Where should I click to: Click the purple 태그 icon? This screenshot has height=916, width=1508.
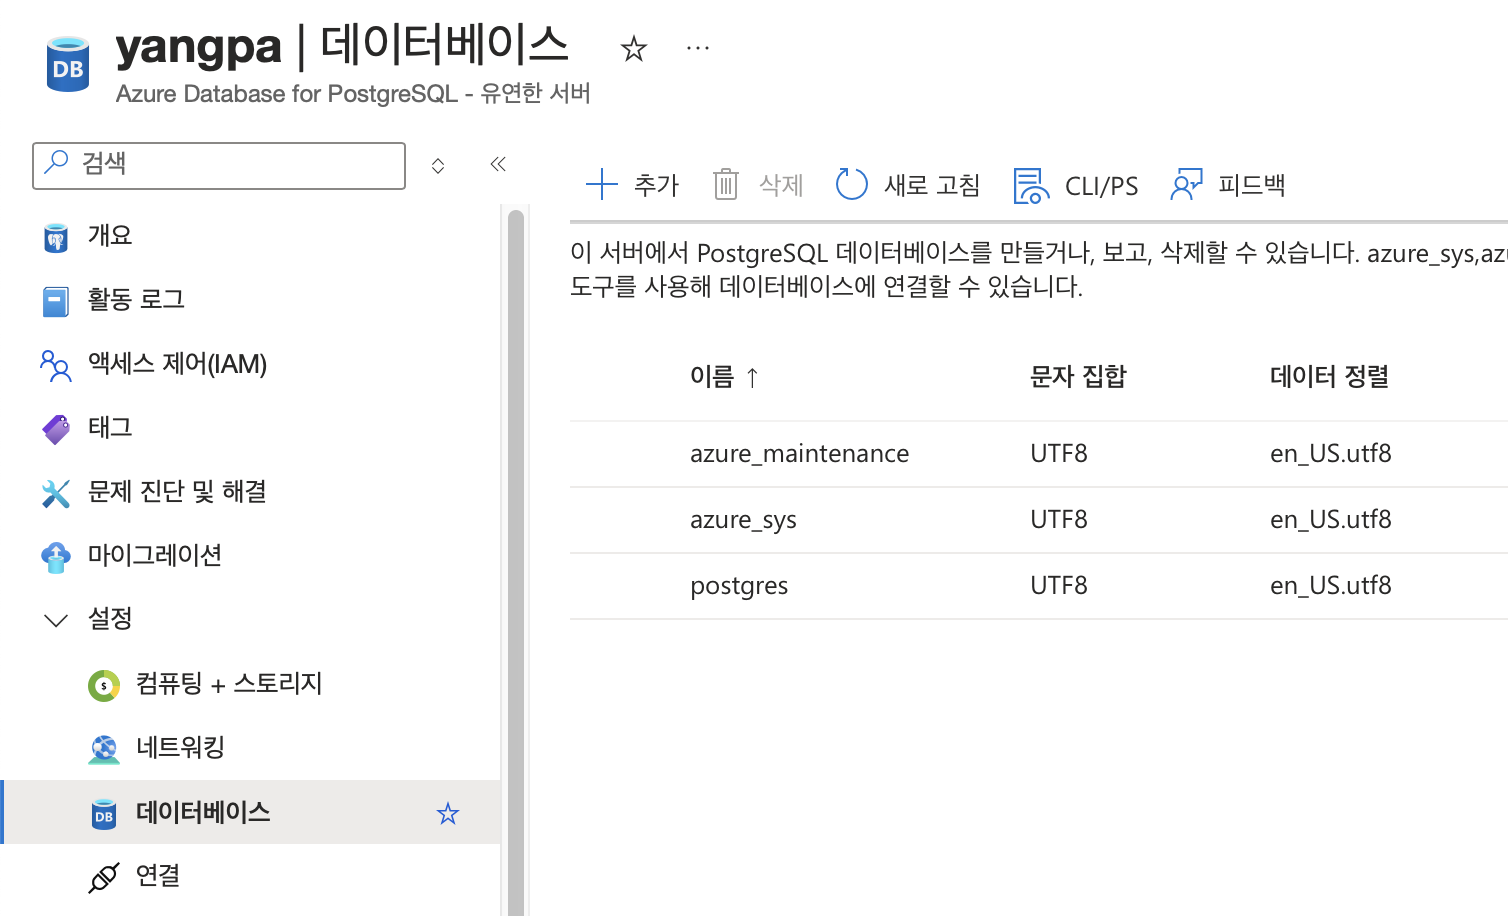(x=56, y=429)
